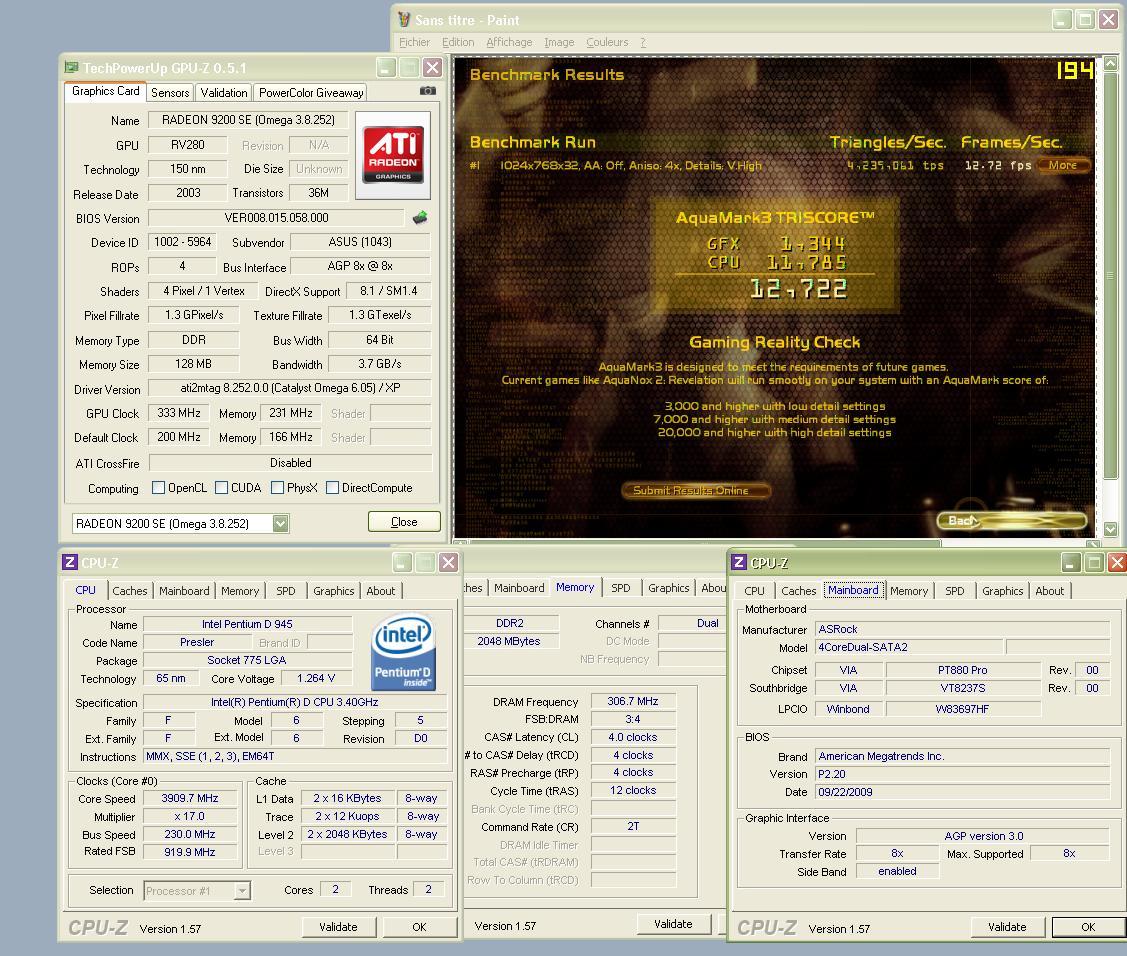1127x956 pixels.
Task: Open SPD tab in middle CPU-Z window
Action: (x=621, y=588)
